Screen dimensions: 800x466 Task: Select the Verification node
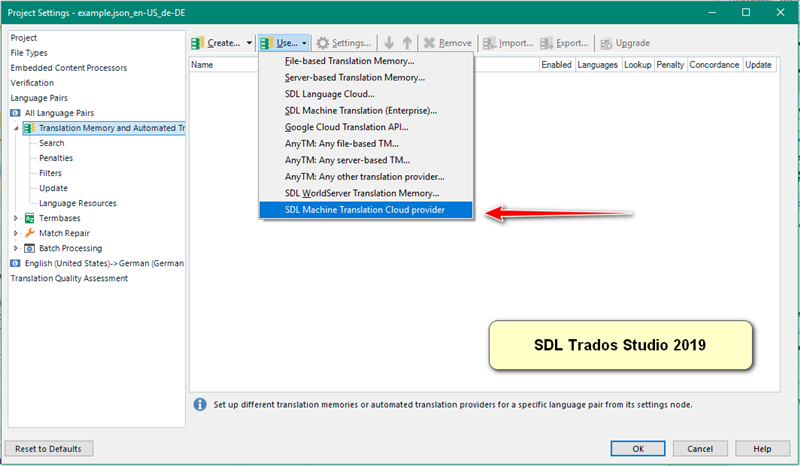[32, 83]
